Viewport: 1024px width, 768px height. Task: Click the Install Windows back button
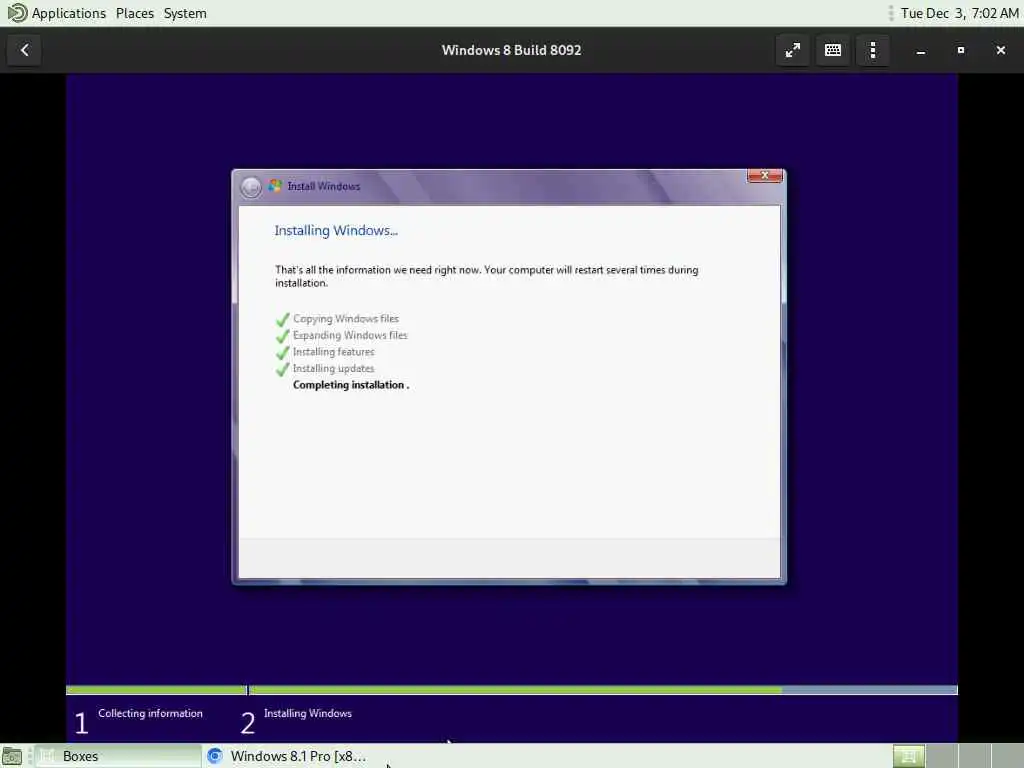(251, 187)
